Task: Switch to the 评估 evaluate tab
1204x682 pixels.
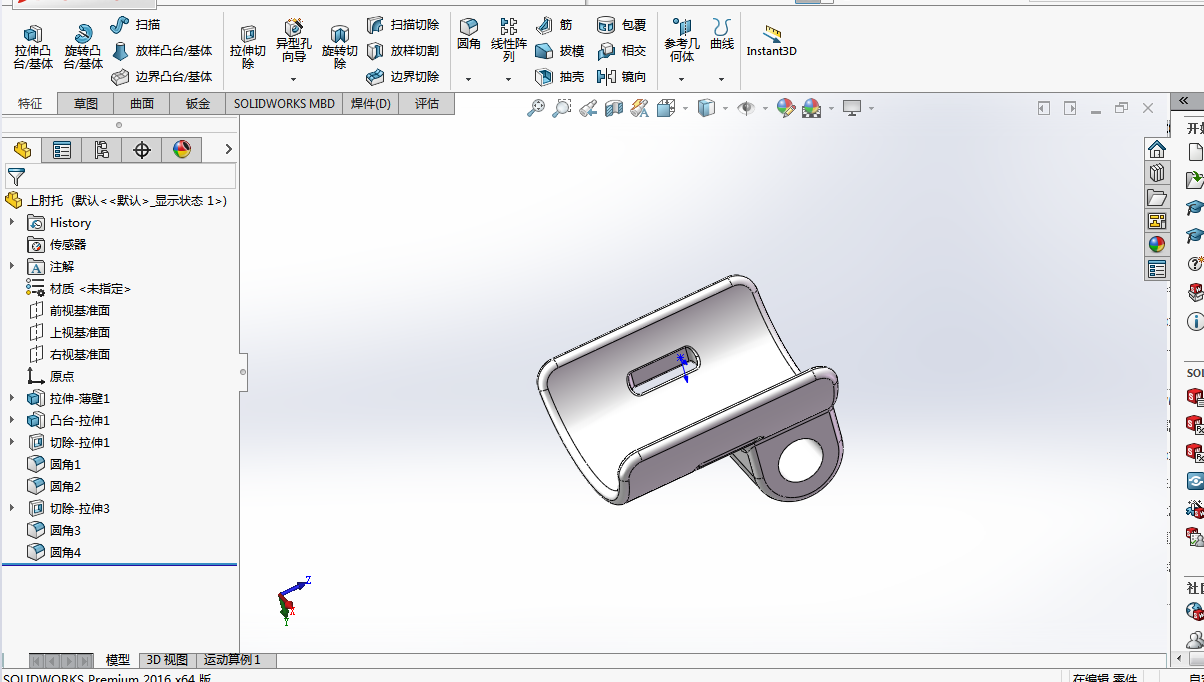Action: [427, 103]
